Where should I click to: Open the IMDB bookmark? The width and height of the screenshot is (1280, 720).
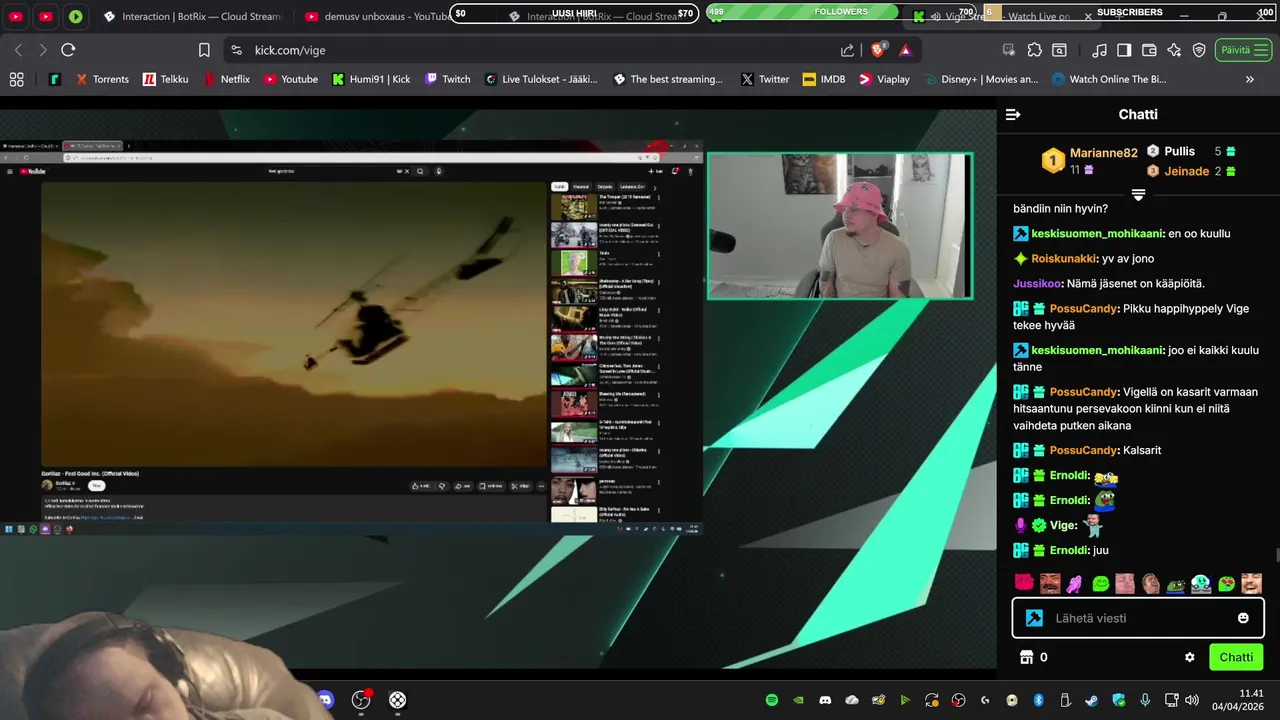tap(824, 79)
